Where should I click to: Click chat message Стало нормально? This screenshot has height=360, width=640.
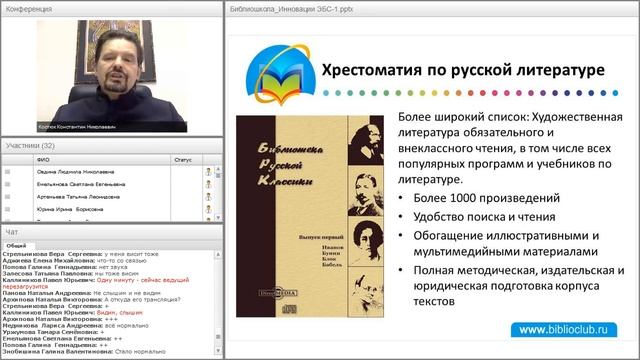140,351
